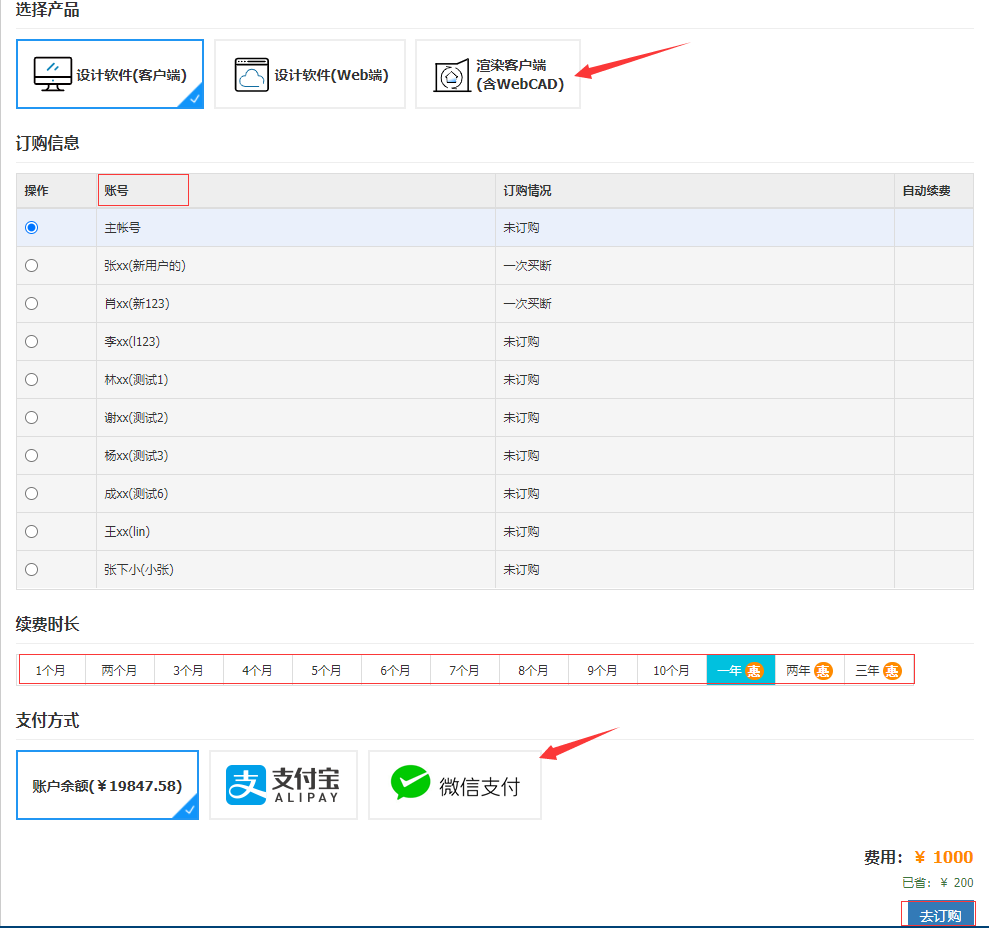Choose radio button for 王xx(lin)
The height and width of the screenshot is (928, 989).
pos(32,531)
